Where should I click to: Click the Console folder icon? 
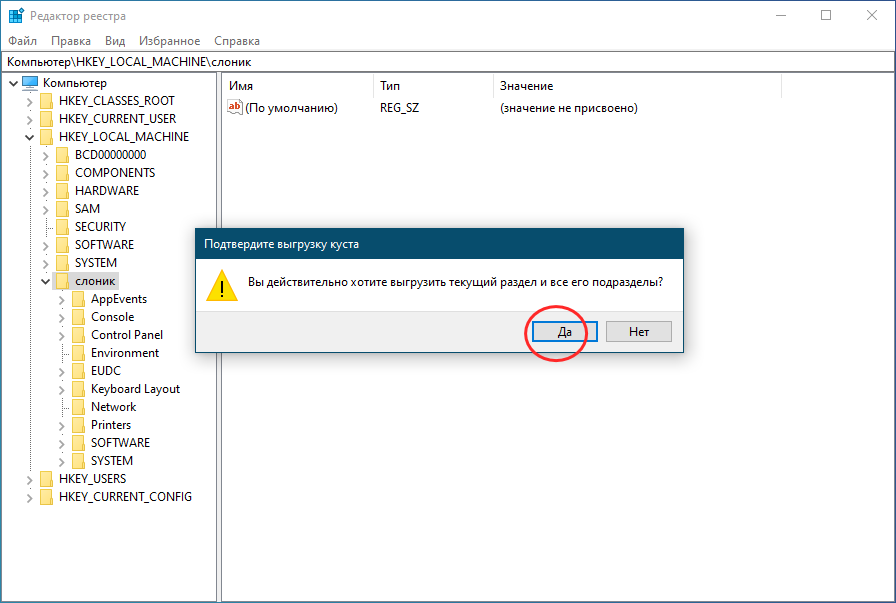(79, 317)
